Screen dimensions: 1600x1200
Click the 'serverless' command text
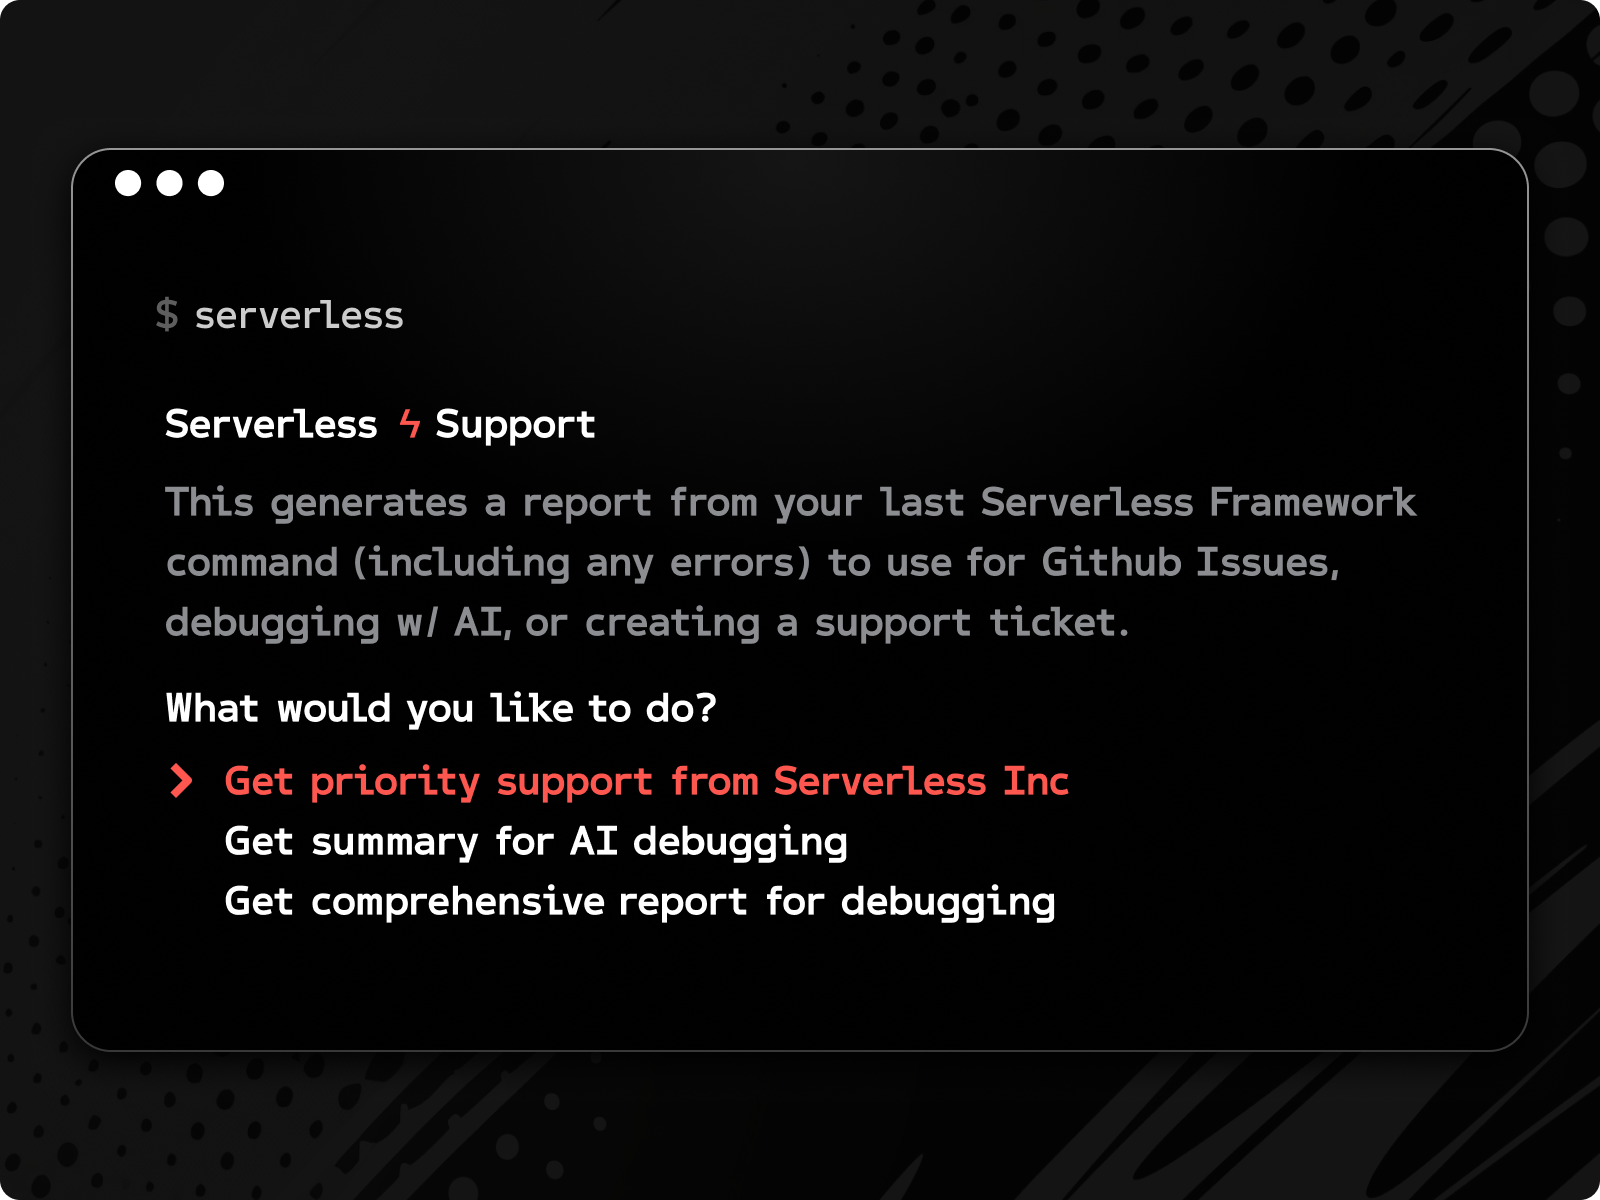click(x=299, y=316)
